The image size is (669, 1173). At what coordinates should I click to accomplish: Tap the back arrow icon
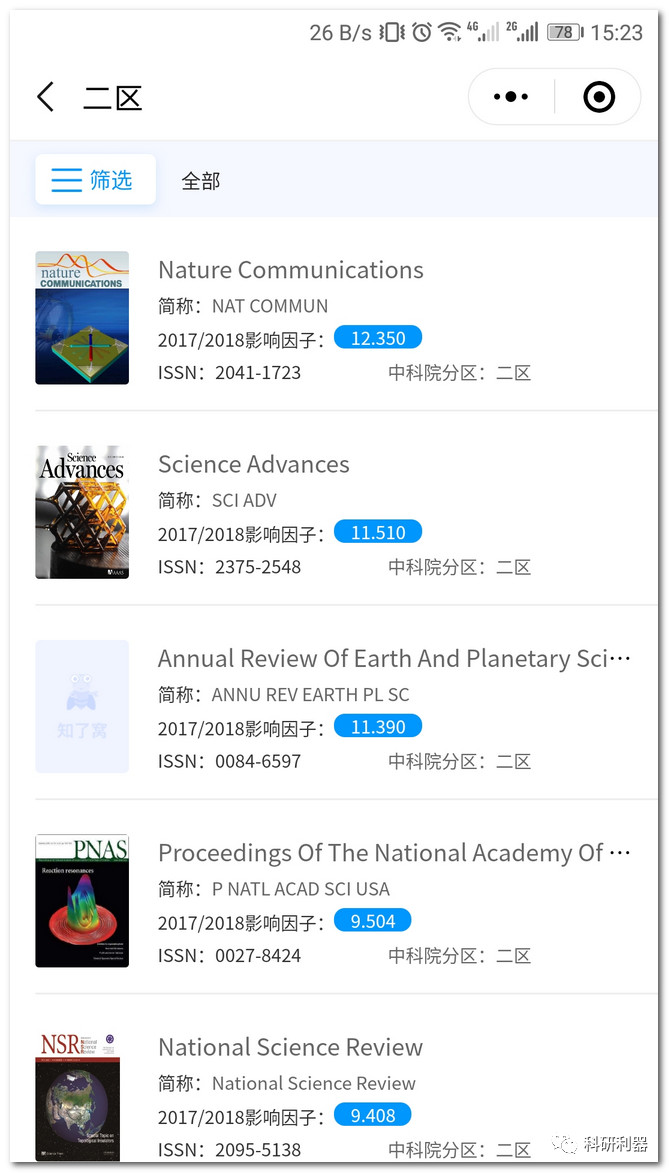[45, 97]
